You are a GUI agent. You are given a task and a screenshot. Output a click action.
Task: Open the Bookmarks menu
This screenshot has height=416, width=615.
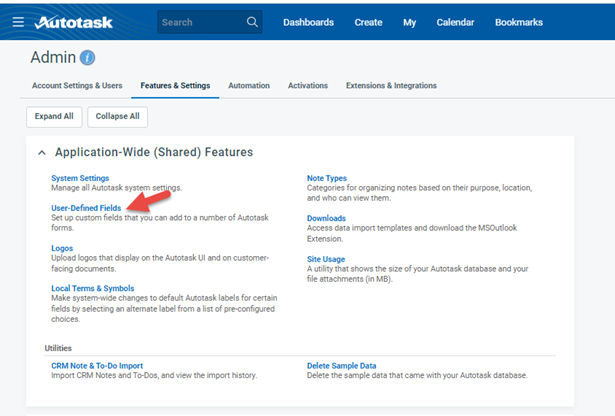tap(519, 22)
